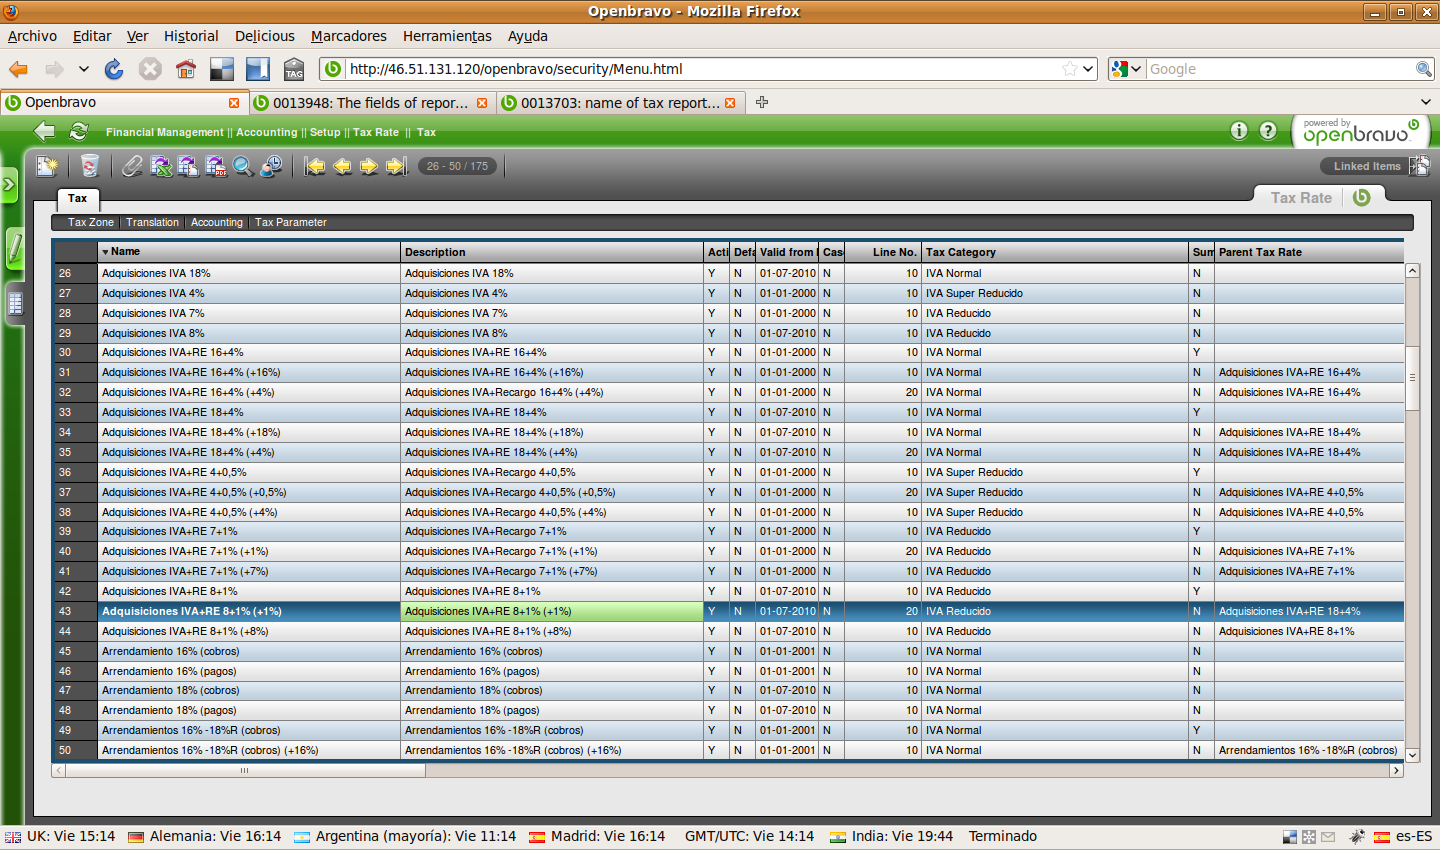Click into the Google search field
This screenshot has height=850, width=1440.
pyautogui.click(x=1280, y=69)
